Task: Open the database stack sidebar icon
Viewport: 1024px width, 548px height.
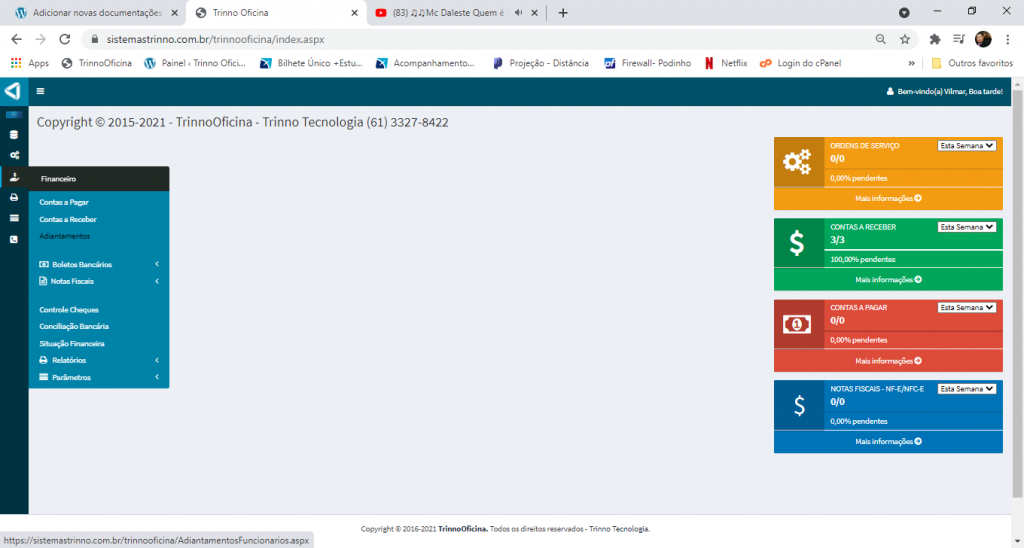Action: click(14, 135)
